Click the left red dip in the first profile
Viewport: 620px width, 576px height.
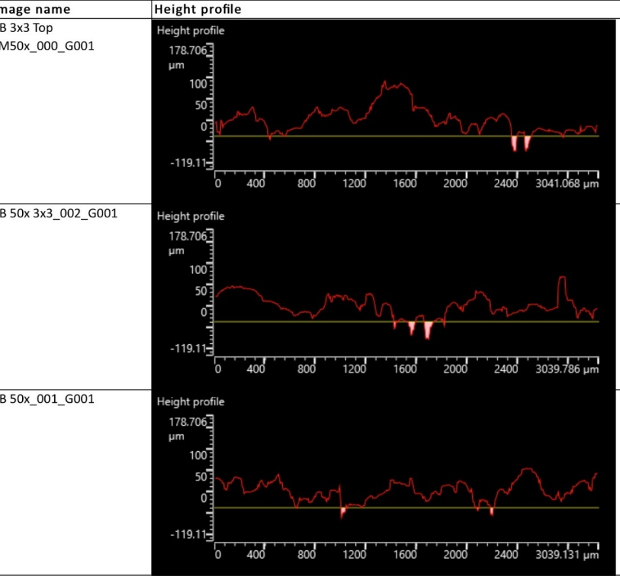point(515,144)
